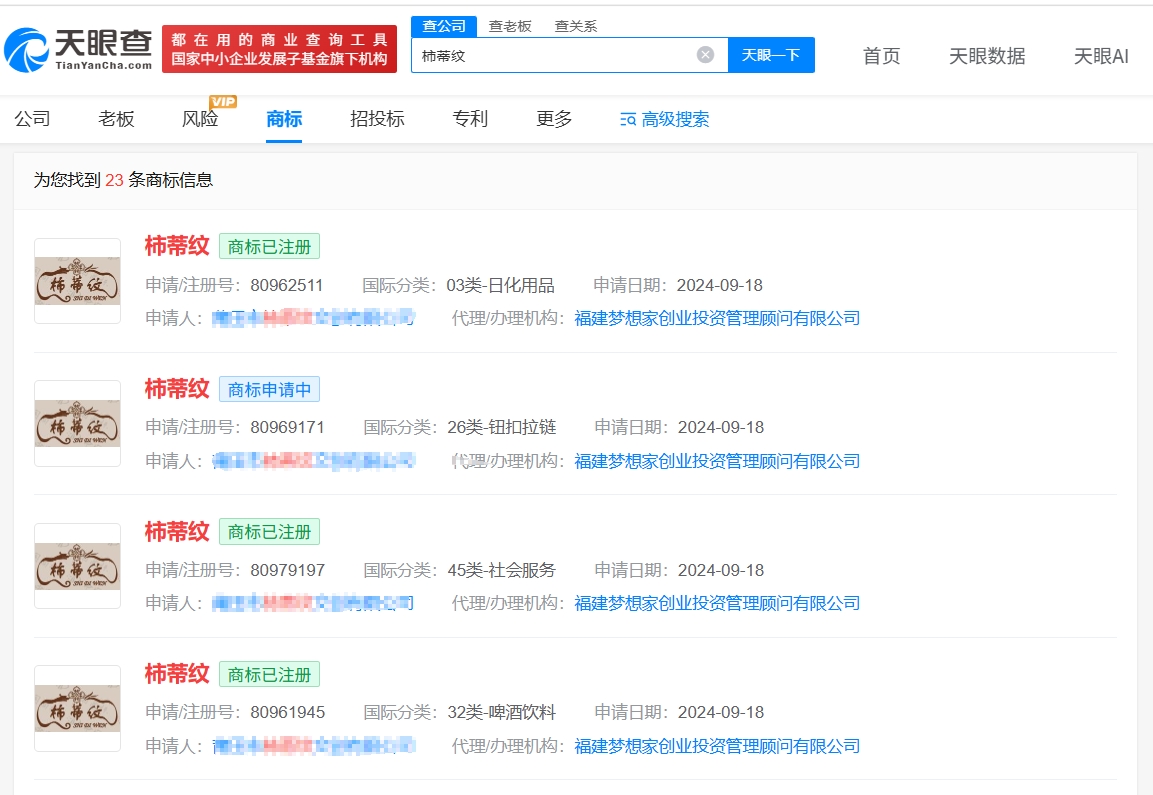Viewport: 1153px width, 795px height.
Task: Click the VIP badge above 风险
Action: [223, 101]
